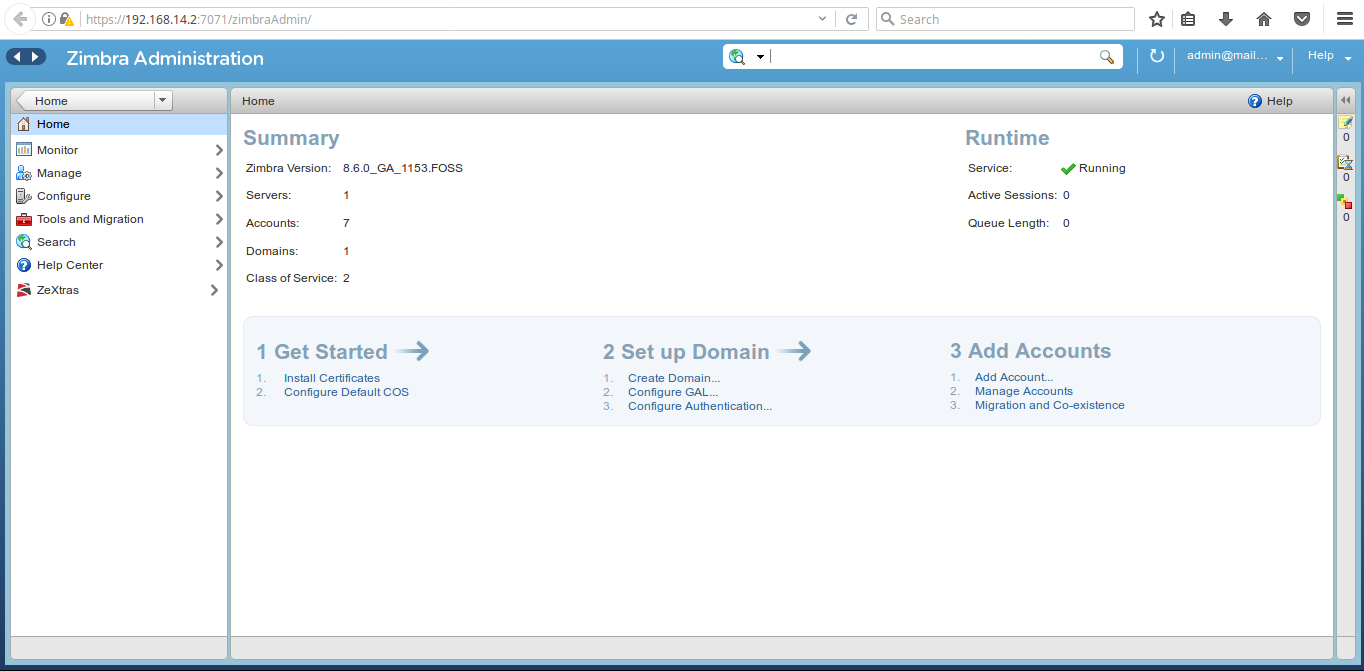This screenshot has height=671, width=1364.
Task: Go back with Zimbra history back arrow
Action: 17,57
